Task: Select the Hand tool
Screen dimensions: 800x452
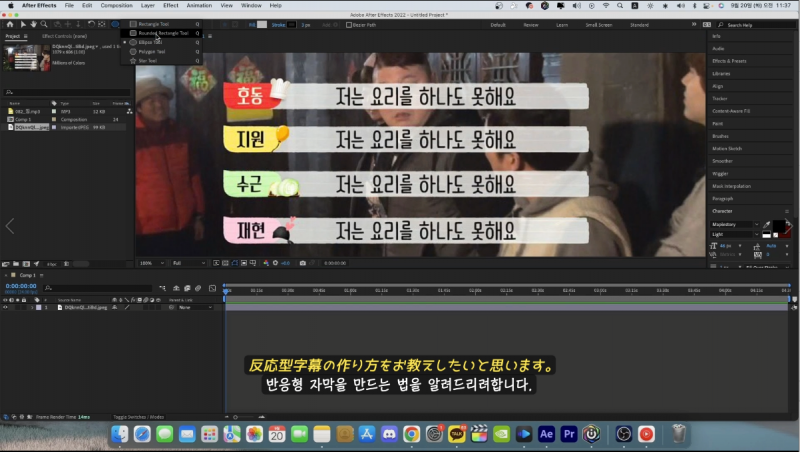Action: pyautogui.click(x=32, y=23)
